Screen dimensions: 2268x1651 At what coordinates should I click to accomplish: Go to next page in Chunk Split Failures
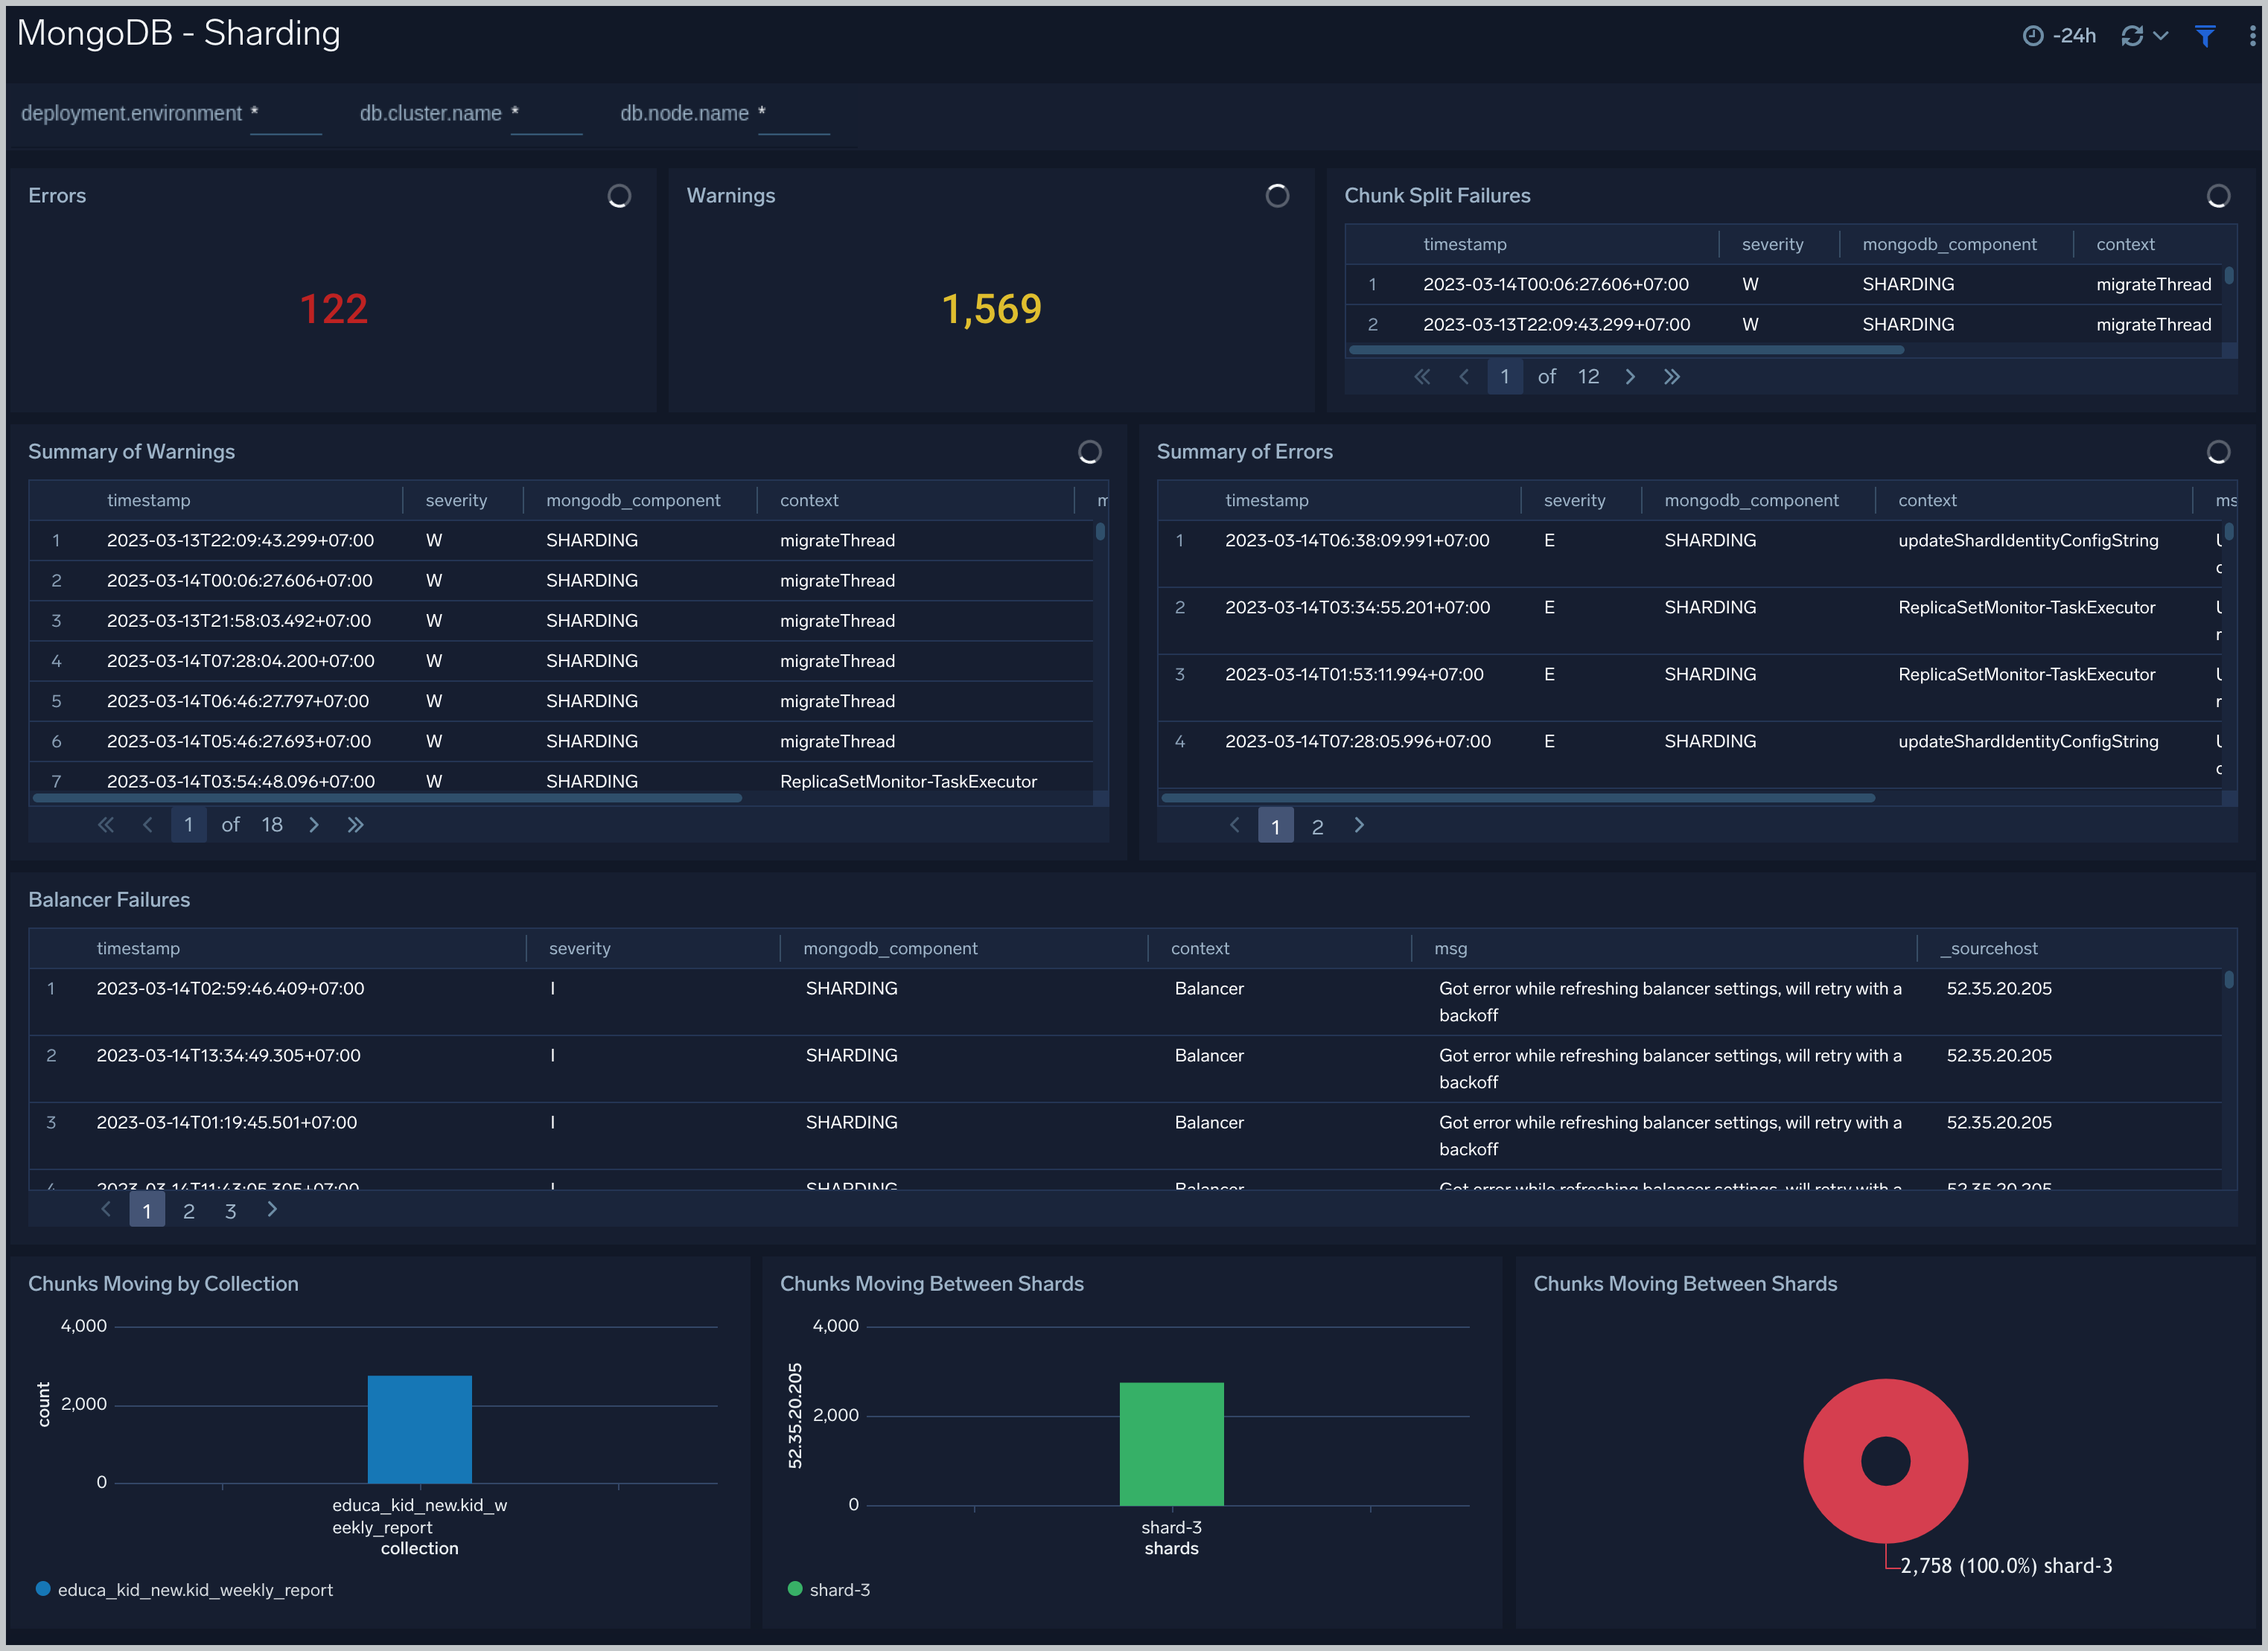1630,377
